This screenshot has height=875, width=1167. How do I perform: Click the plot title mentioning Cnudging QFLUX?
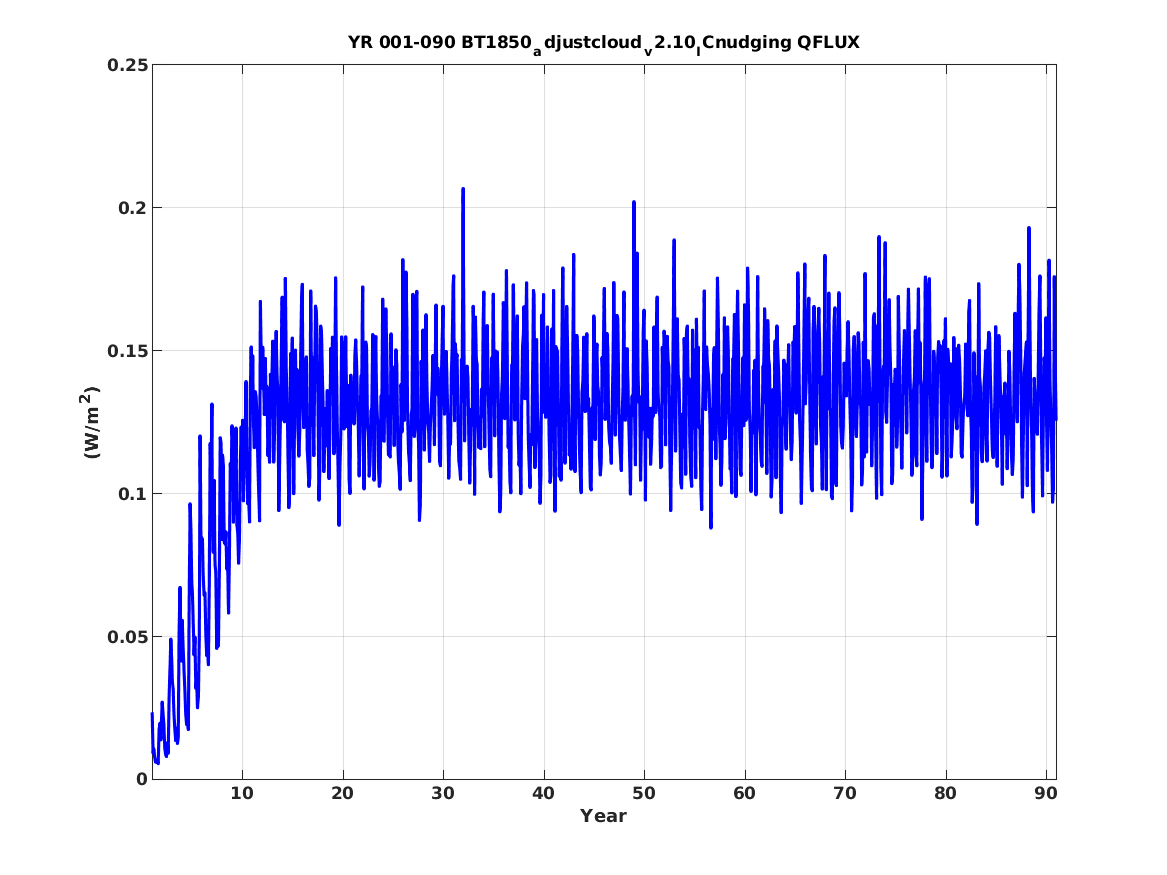[604, 43]
